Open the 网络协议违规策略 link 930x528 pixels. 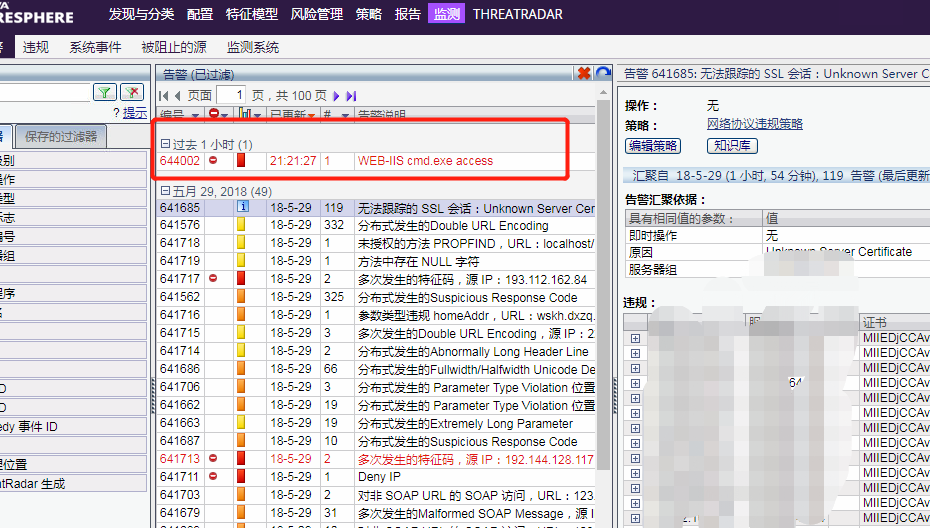pyautogui.click(x=754, y=124)
